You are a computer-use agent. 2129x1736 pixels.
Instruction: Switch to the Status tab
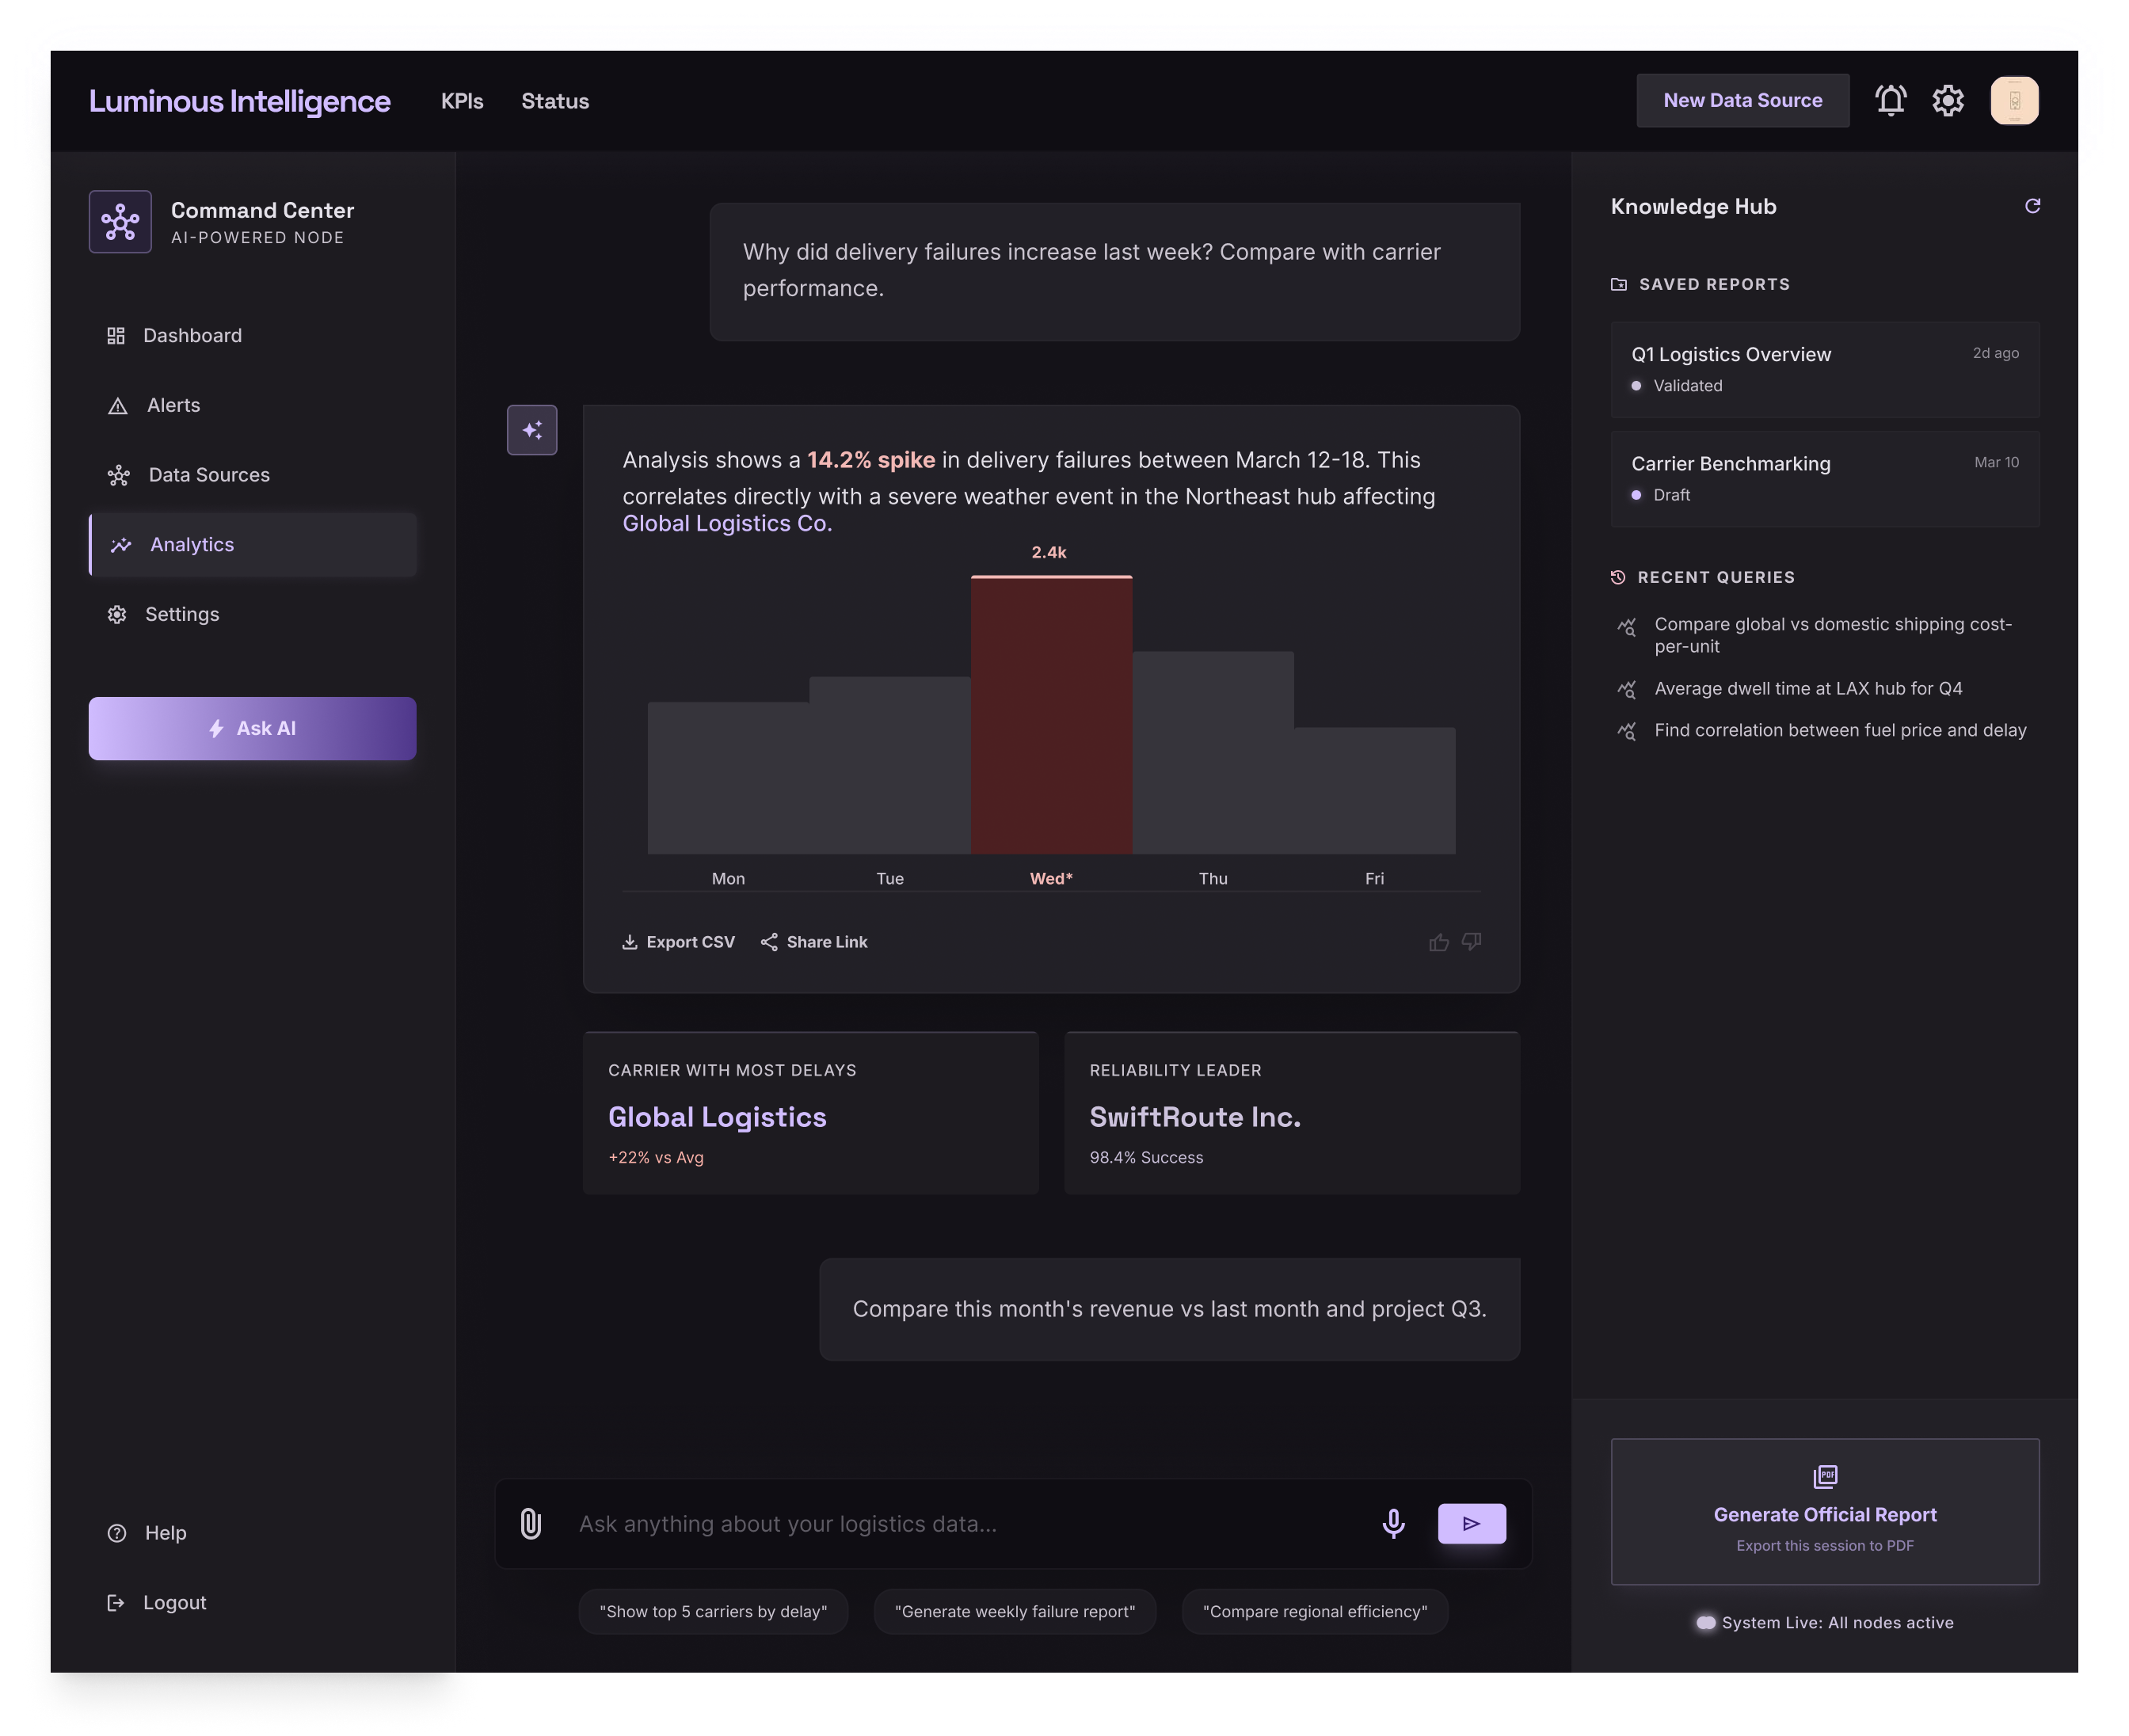555,101
